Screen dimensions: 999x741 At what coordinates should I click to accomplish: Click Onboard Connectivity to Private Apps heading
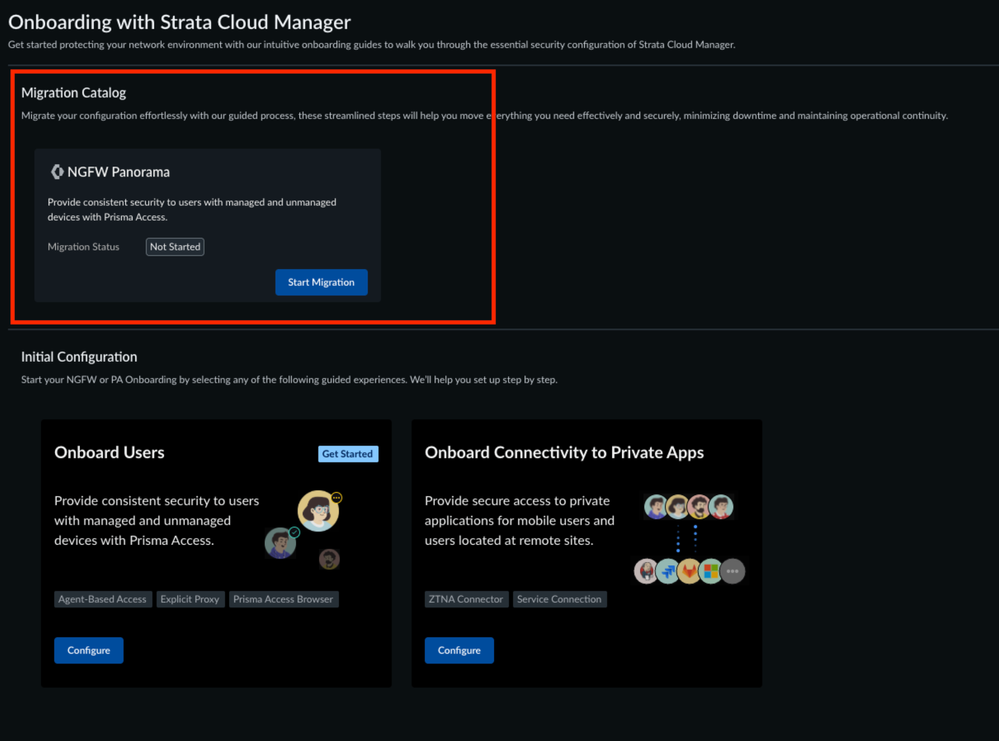coord(564,452)
